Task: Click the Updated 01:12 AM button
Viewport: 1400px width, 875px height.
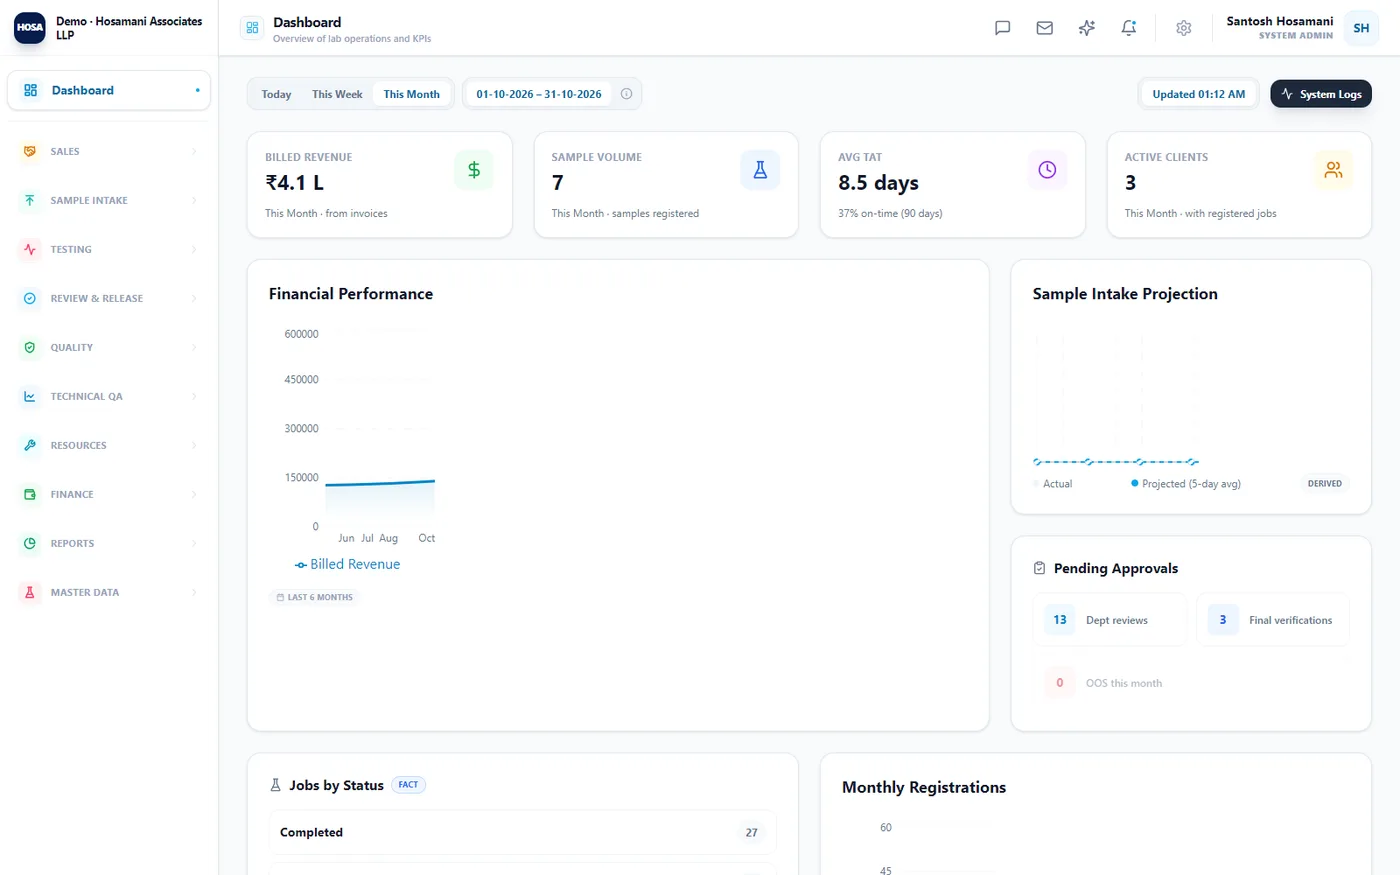Action: [1198, 94]
